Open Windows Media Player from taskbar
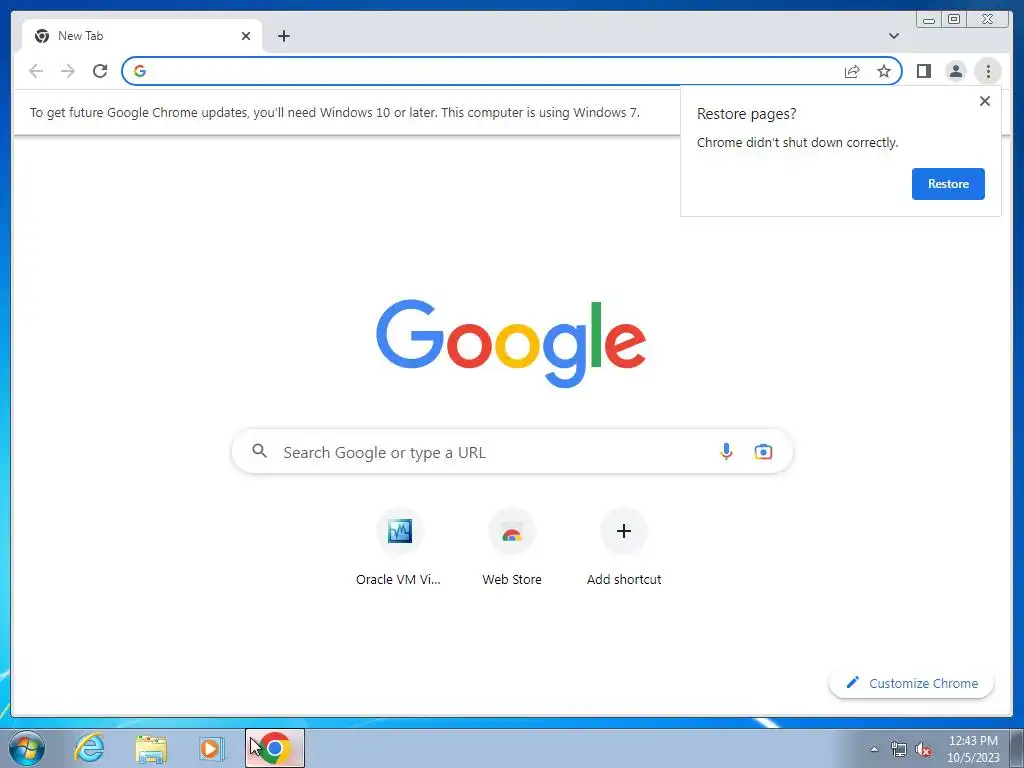This screenshot has width=1024, height=768. click(x=212, y=748)
